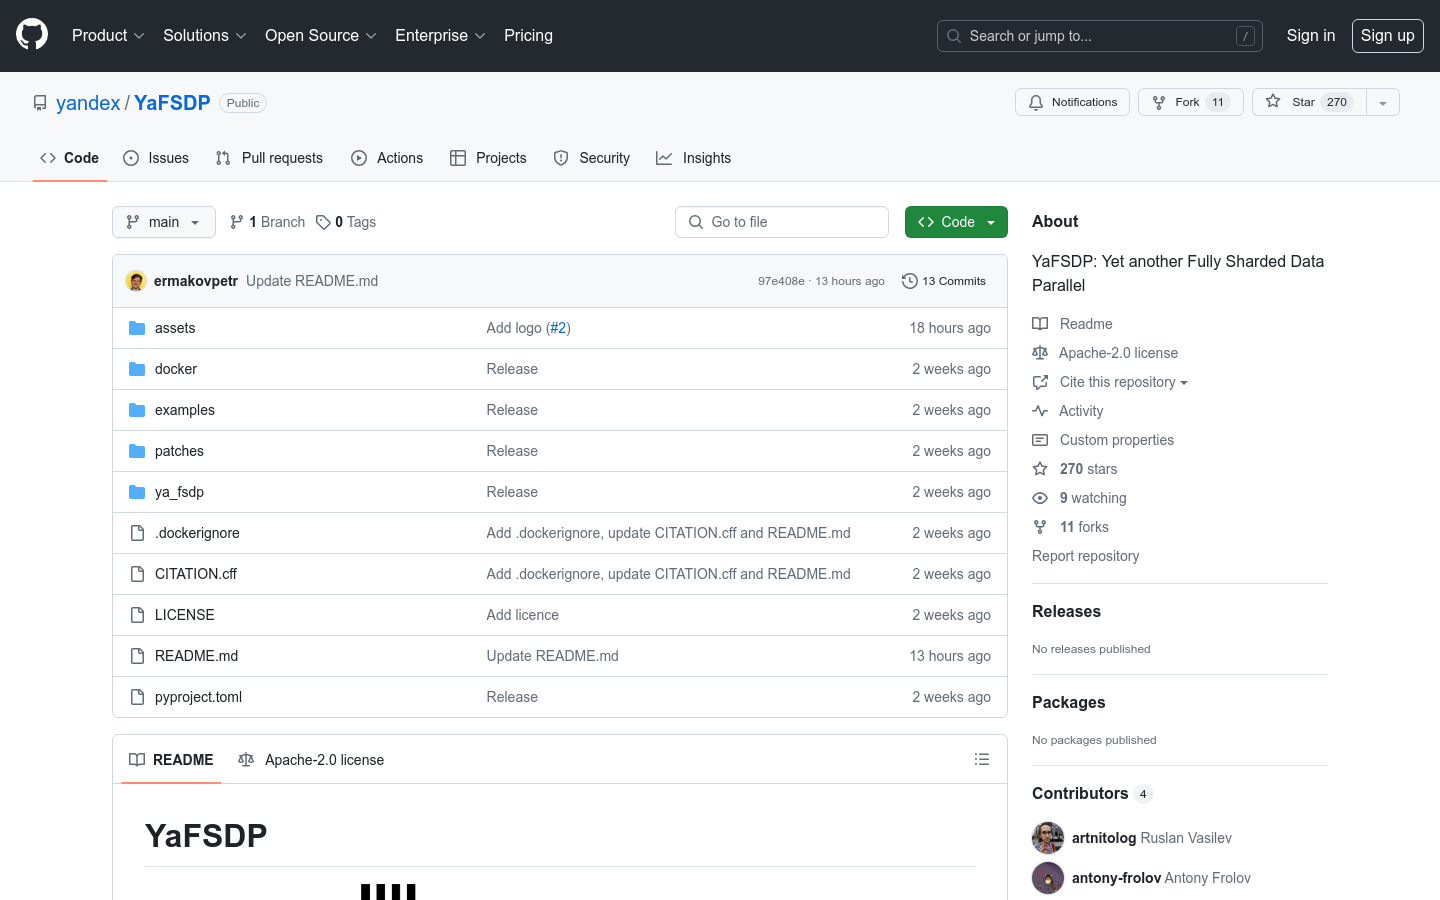This screenshot has width=1440, height=900.
Task: Click the Packages heading link
Action: [1068, 702]
